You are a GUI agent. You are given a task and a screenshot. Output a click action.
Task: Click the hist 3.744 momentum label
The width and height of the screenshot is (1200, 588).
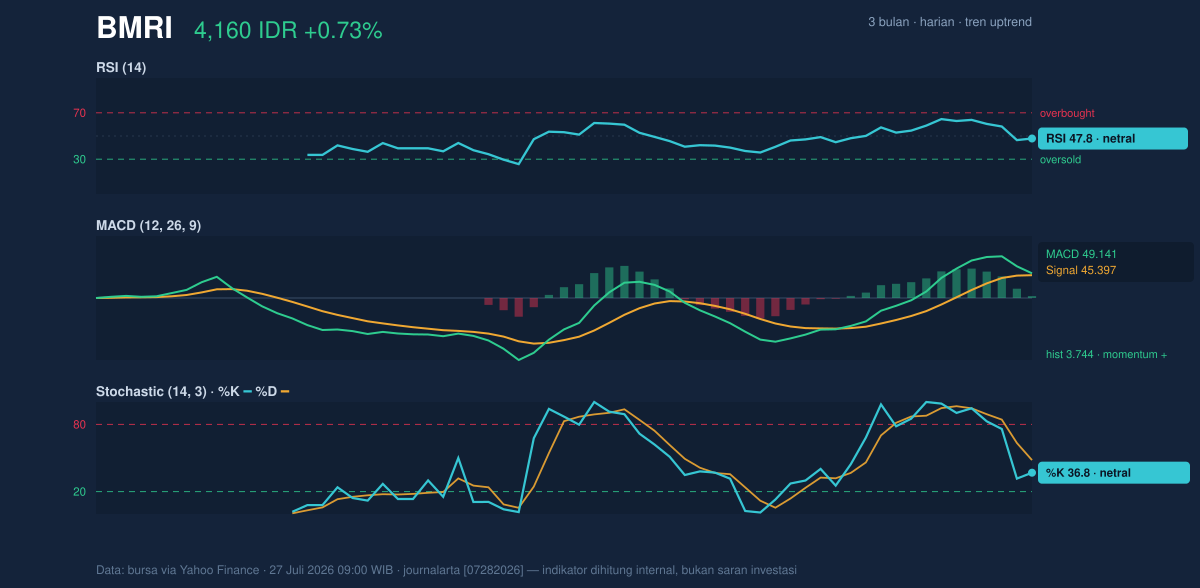tap(1106, 354)
